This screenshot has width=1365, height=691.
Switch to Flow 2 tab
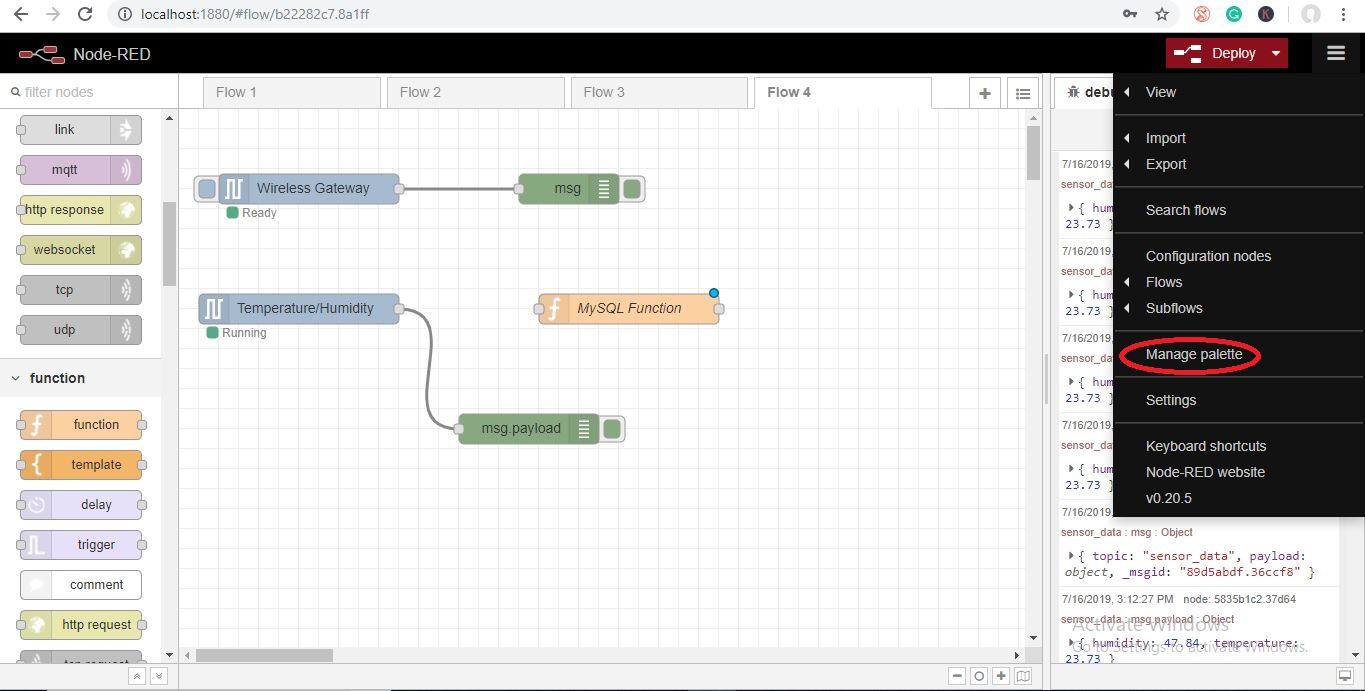pos(475,92)
